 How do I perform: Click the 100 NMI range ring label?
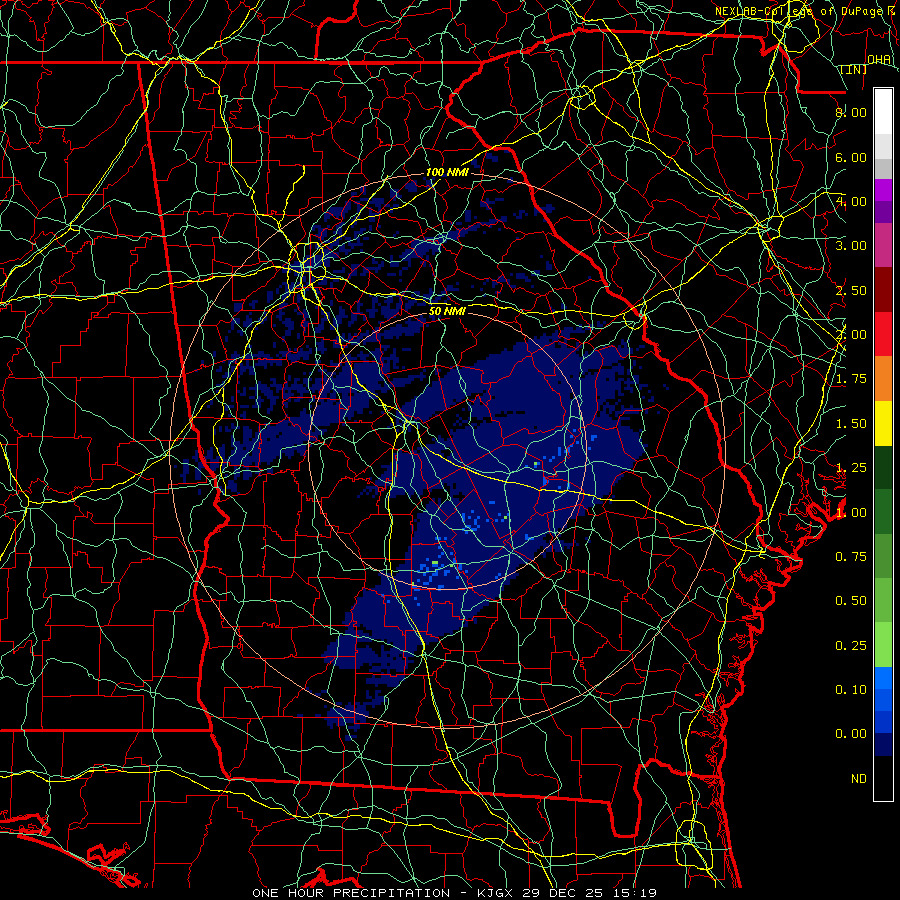(x=447, y=172)
